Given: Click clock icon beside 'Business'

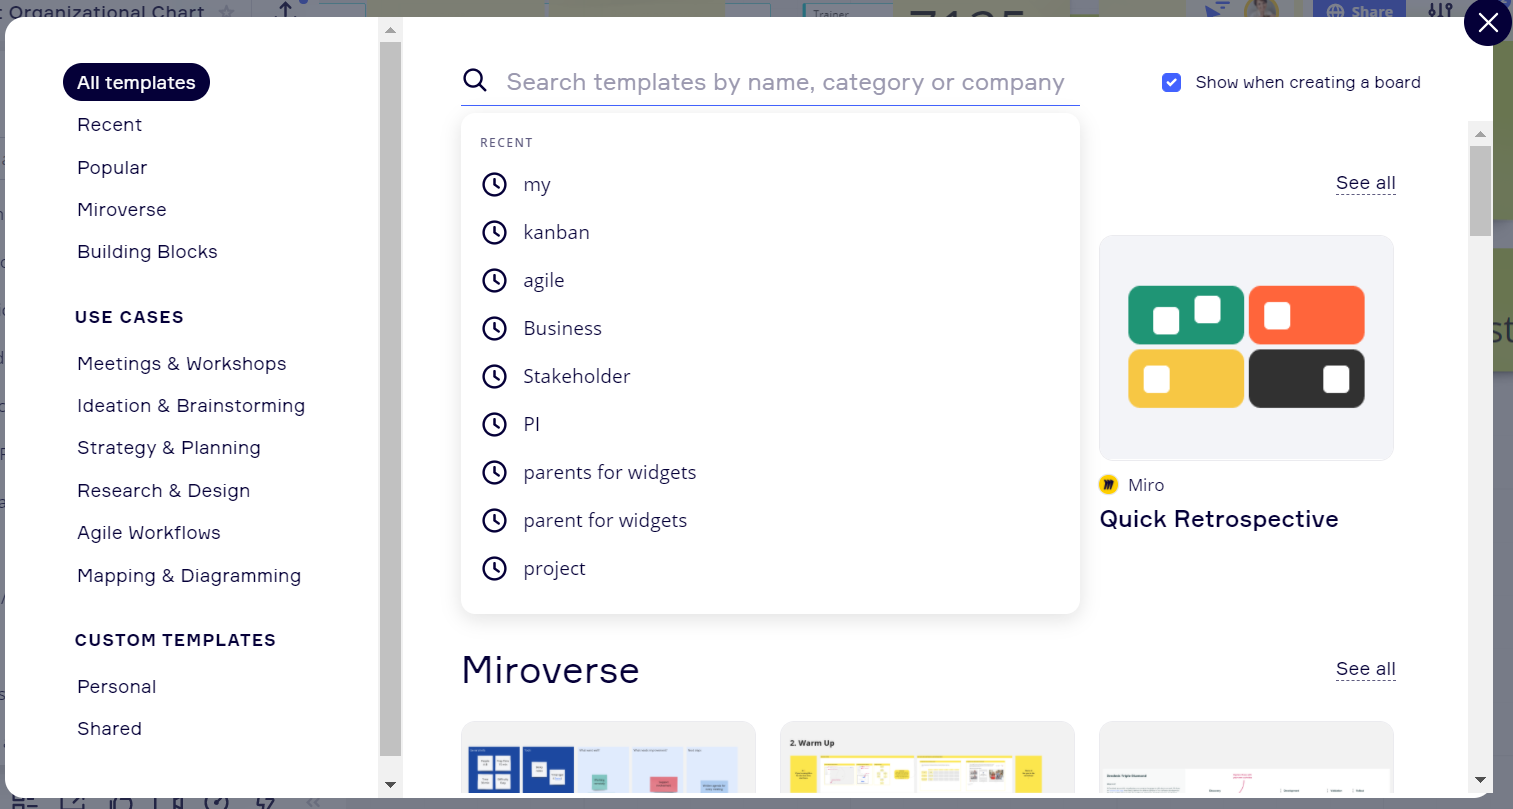Looking at the screenshot, I should pyautogui.click(x=494, y=329).
